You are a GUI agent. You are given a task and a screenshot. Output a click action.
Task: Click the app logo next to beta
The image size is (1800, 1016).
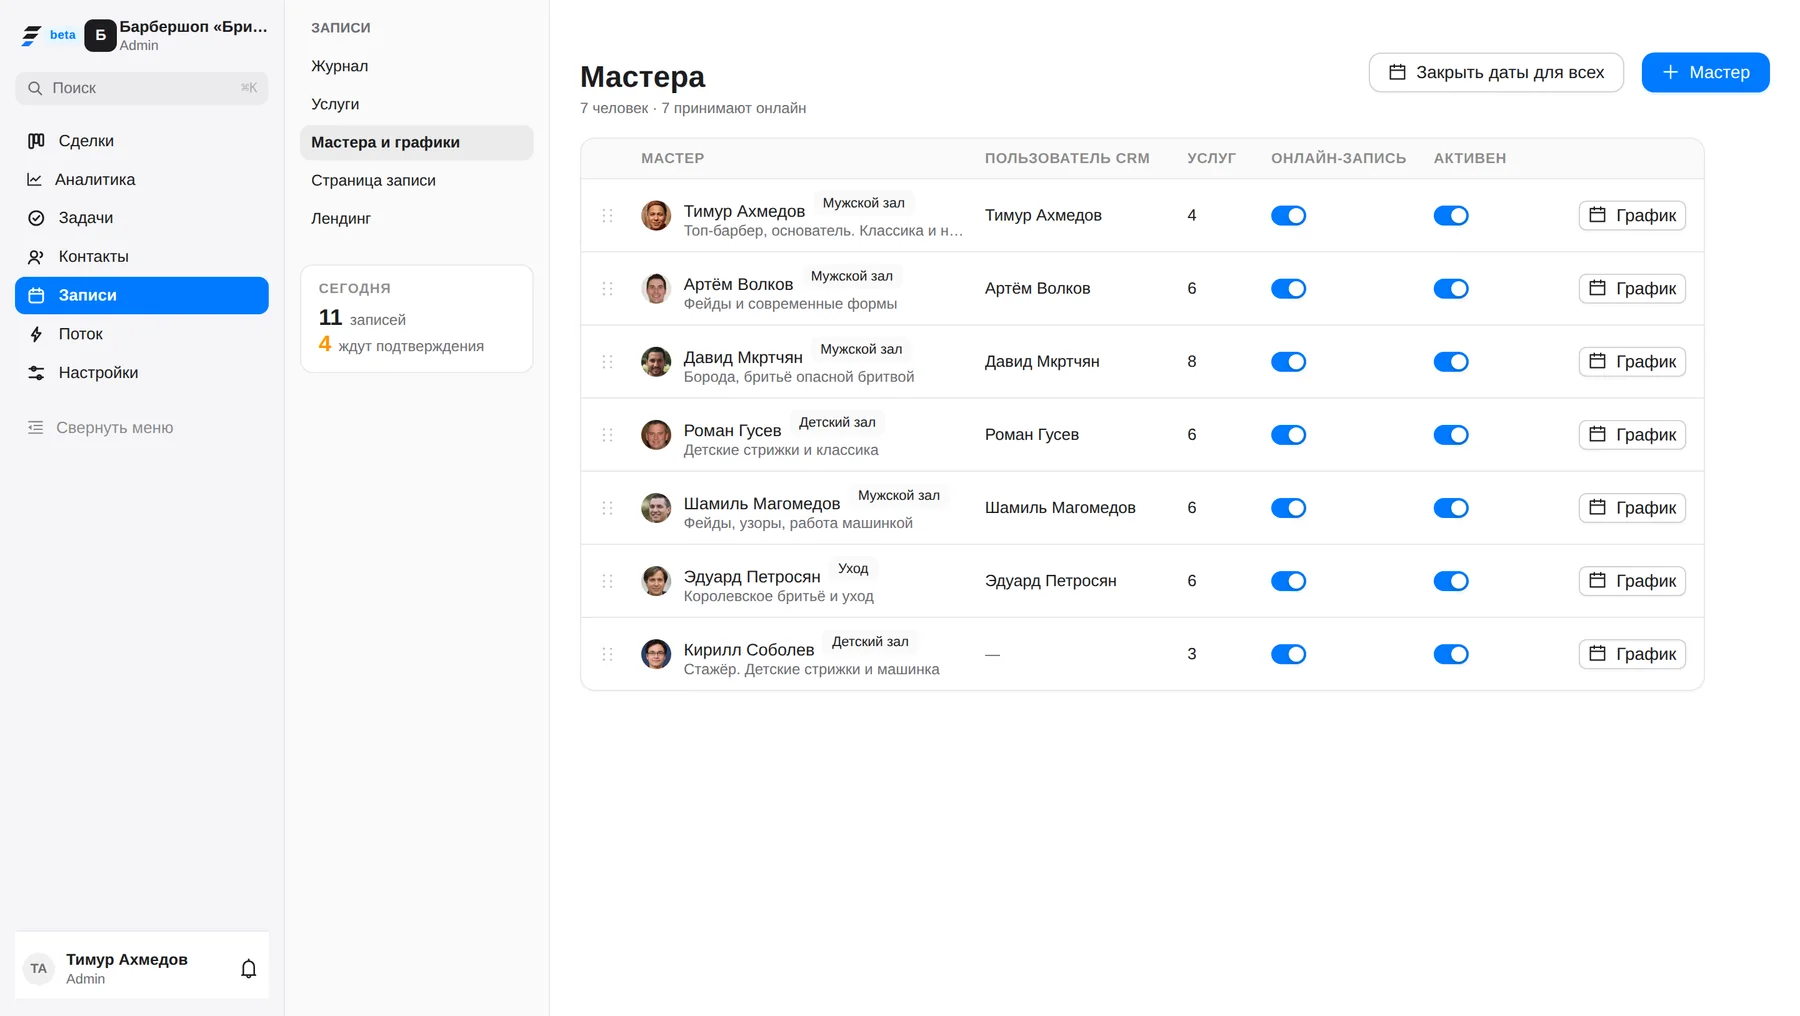point(31,35)
